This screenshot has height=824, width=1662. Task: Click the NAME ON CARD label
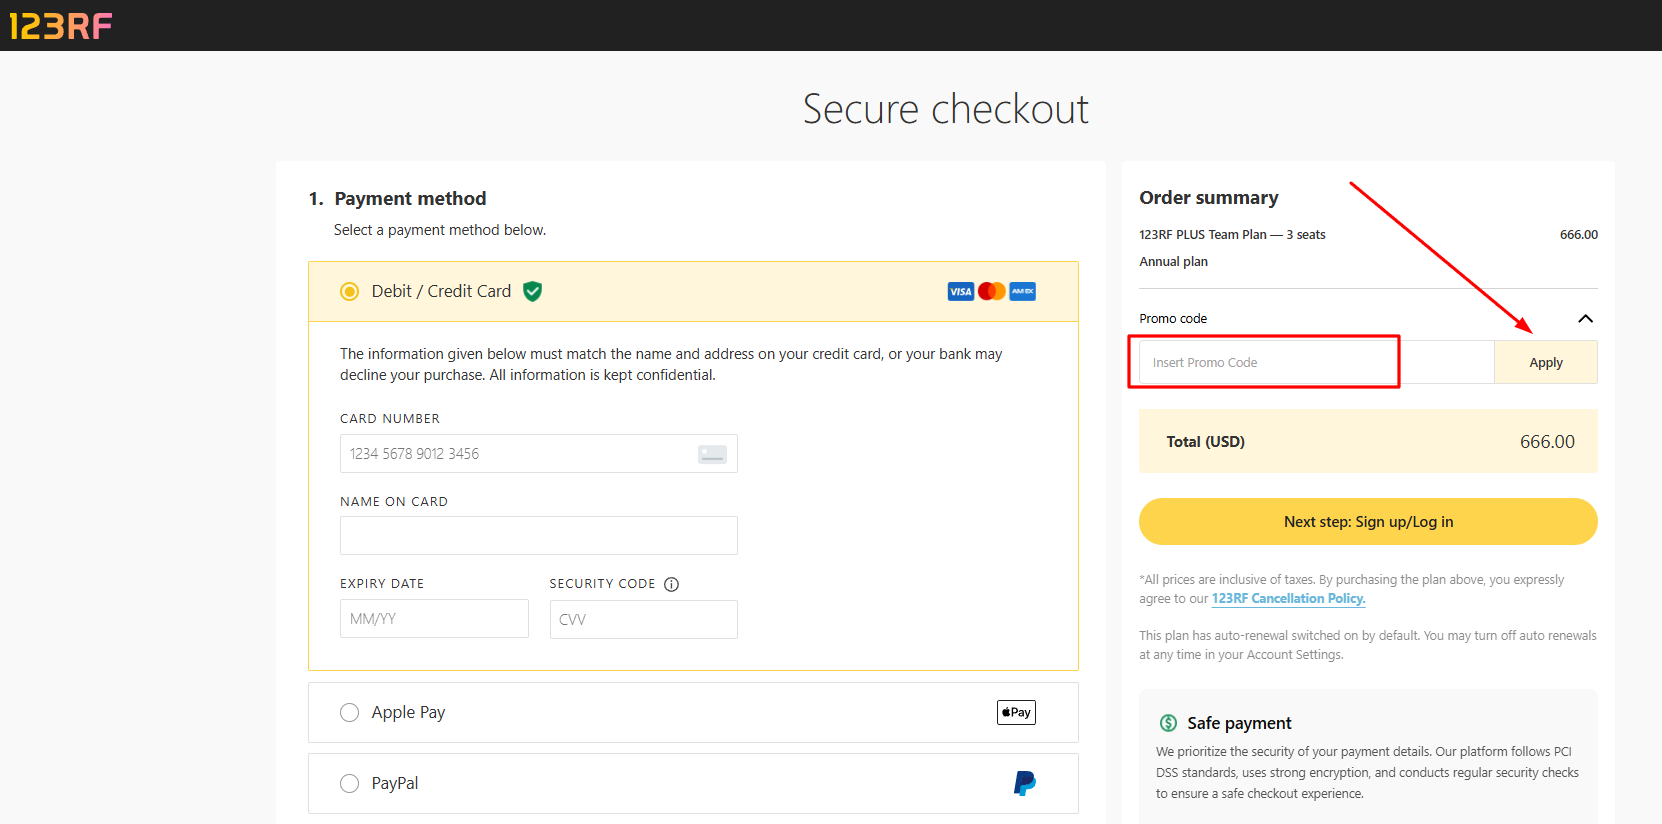(394, 502)
